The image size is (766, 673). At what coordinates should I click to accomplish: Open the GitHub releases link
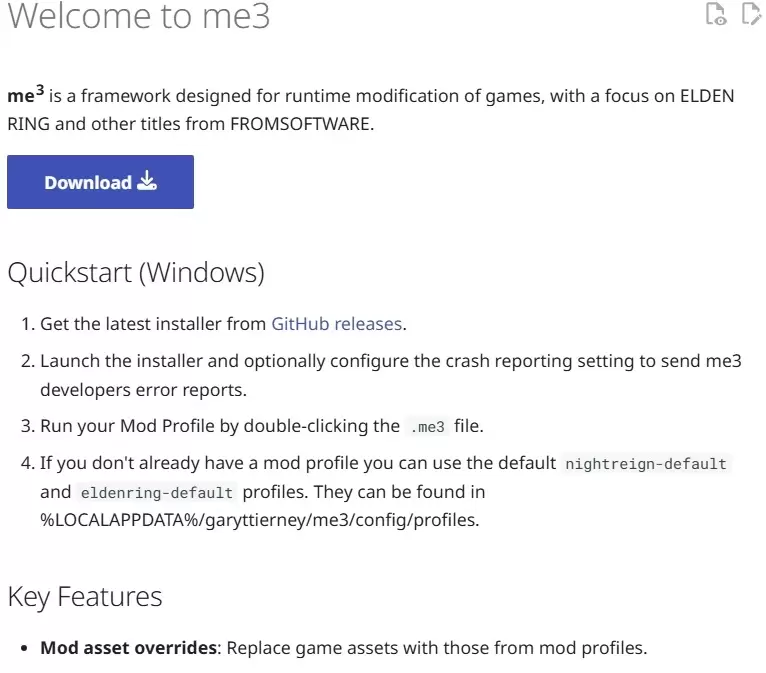click(336, 324)
